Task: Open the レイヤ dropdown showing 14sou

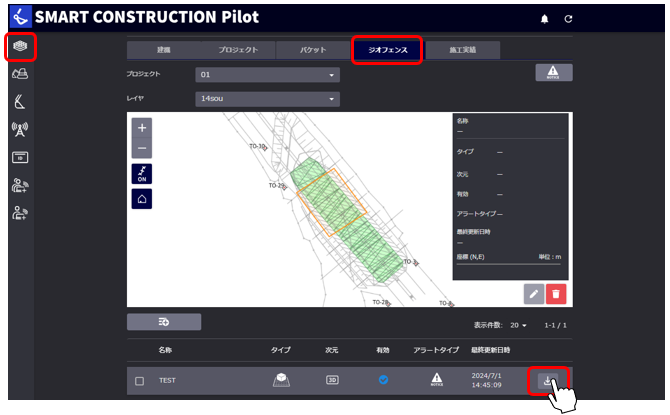Action: (x=267, y=98)
